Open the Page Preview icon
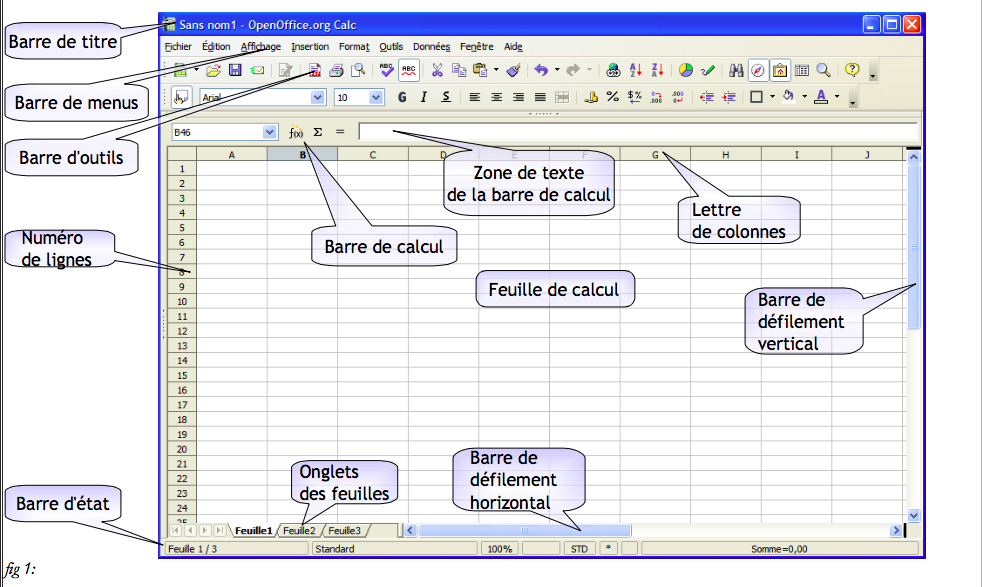This screenshot has height=587, width=982. tap(358, 70)
